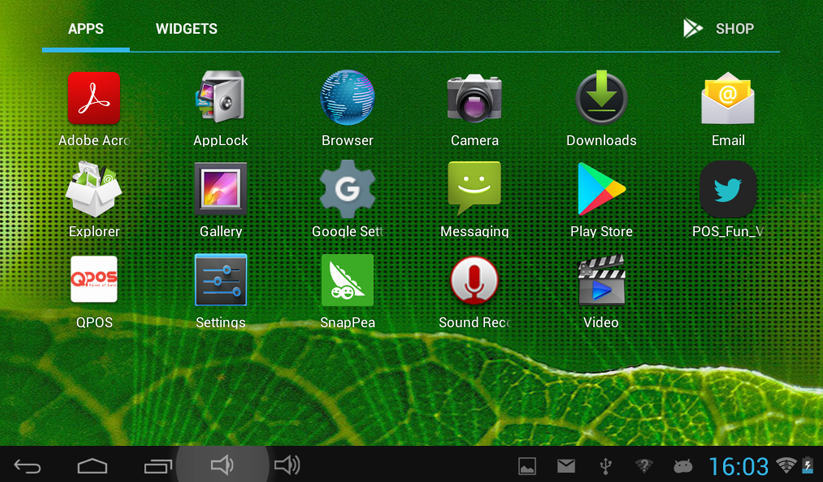Open the clock showing 16:03
Viewport: 823px width, 482px height.
coord(738,466)
